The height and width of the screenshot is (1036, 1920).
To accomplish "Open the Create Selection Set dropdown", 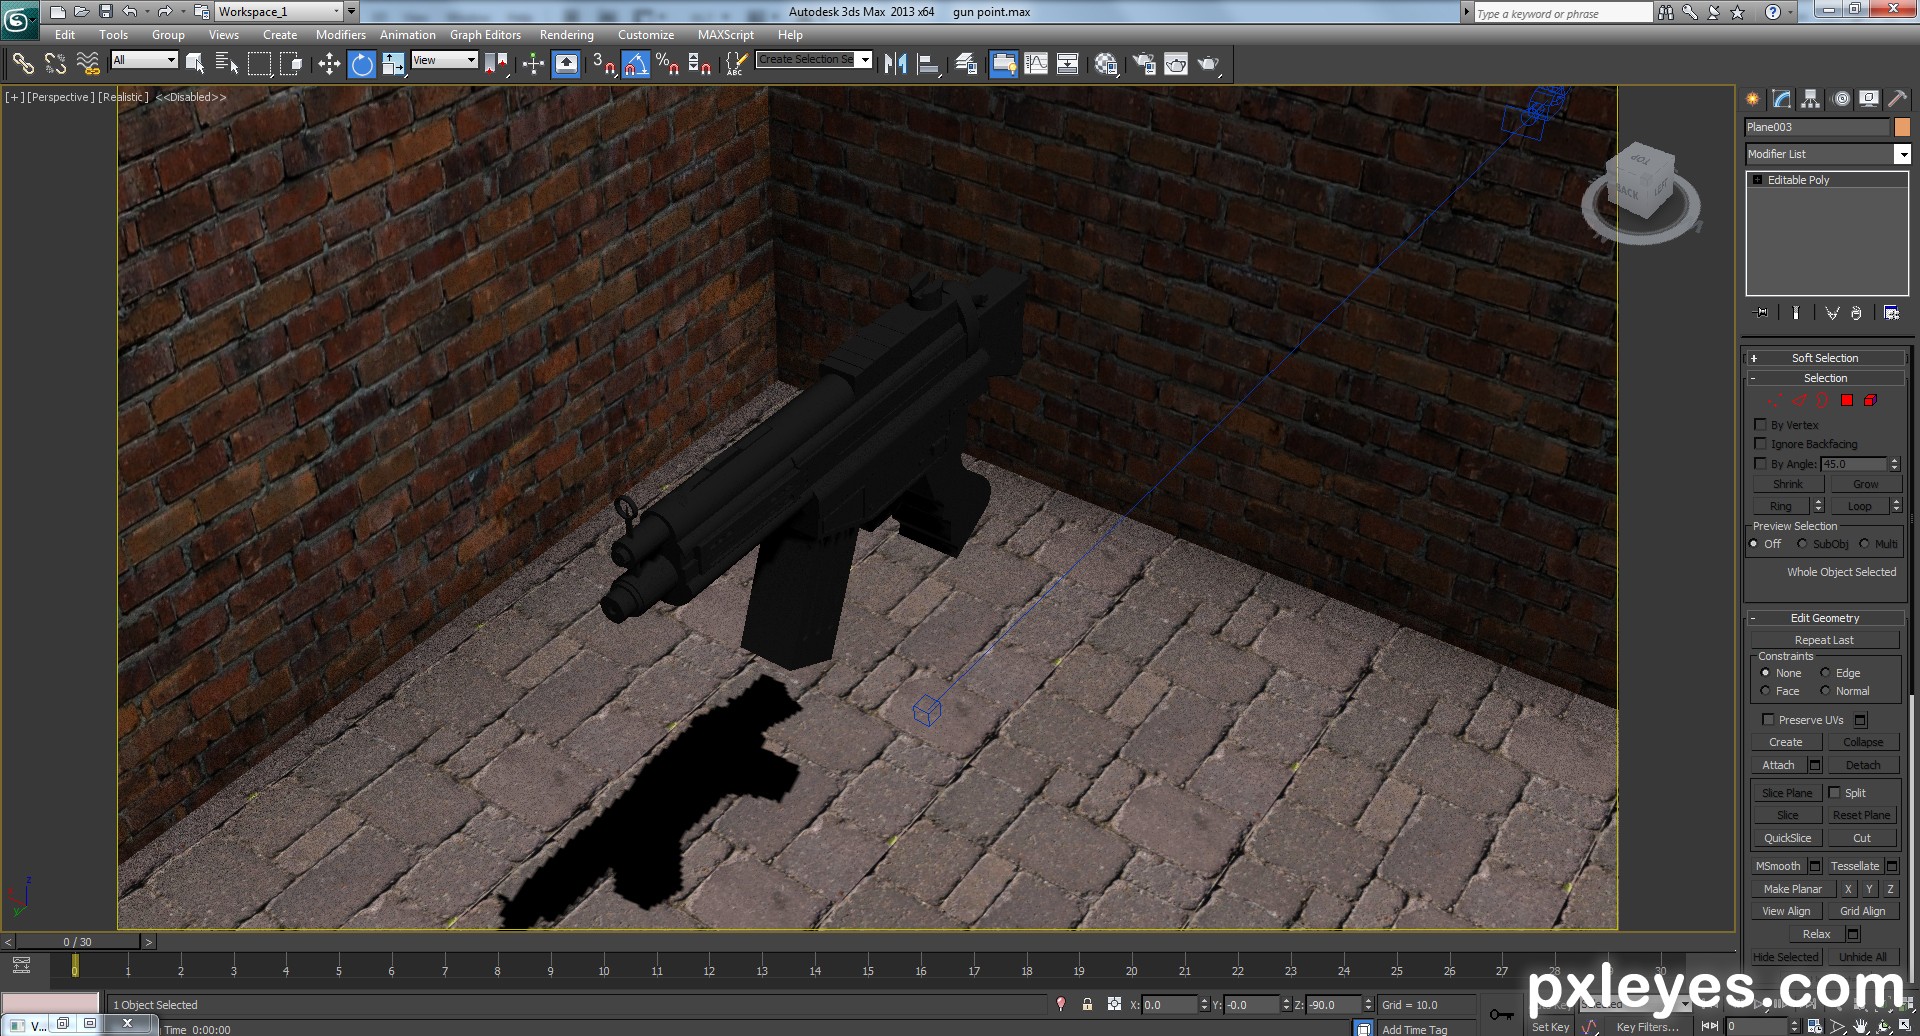I will (x=865, y=59).
